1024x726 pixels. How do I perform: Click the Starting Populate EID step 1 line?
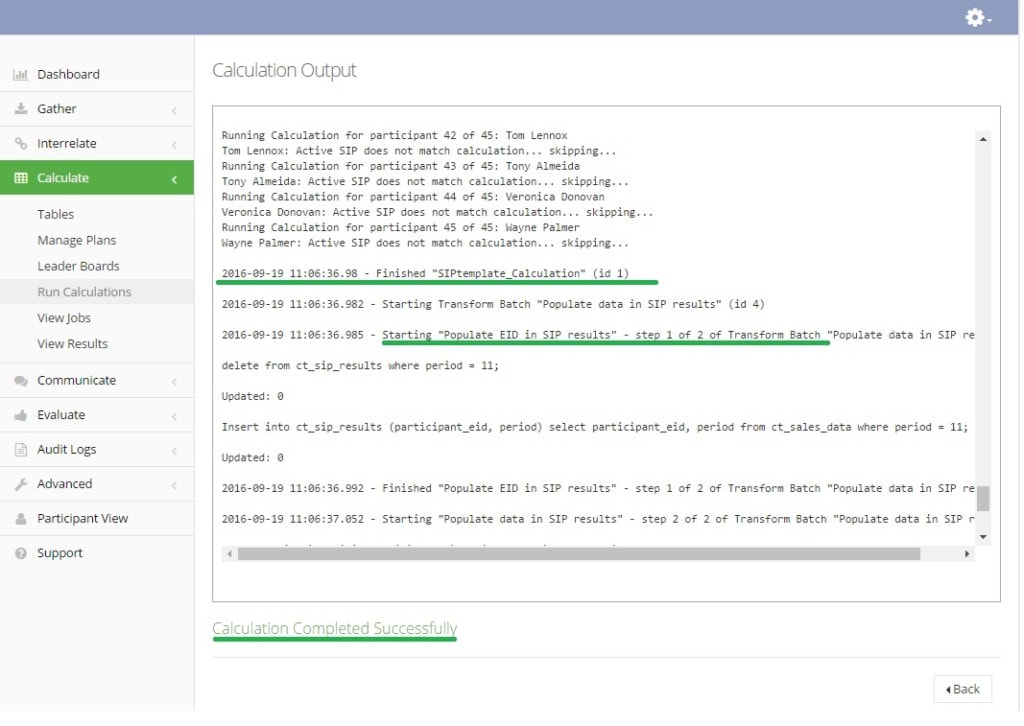click(x=598, y=335)
